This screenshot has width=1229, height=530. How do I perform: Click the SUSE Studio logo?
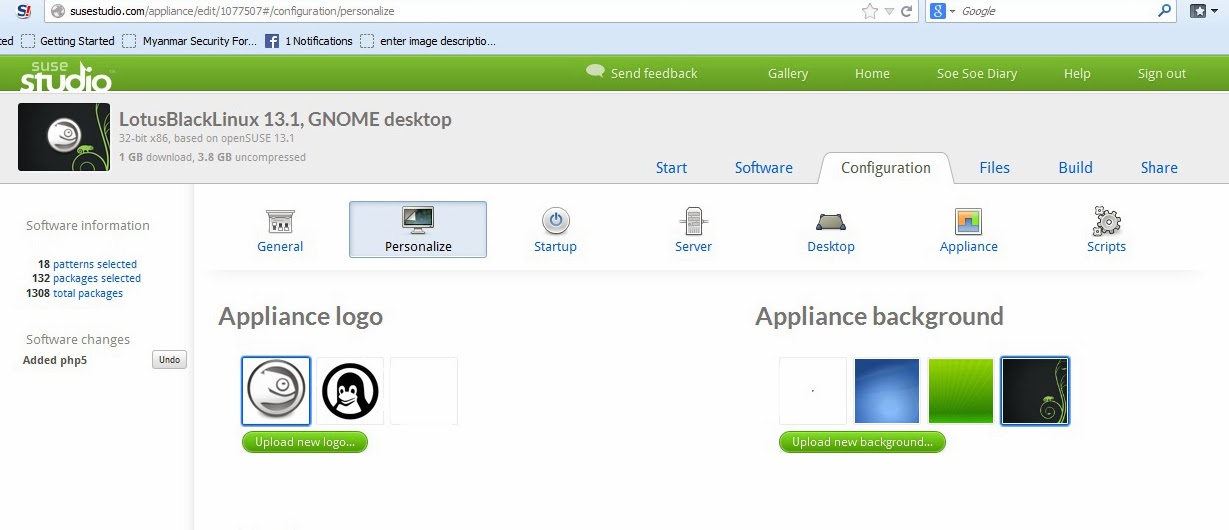67,76
